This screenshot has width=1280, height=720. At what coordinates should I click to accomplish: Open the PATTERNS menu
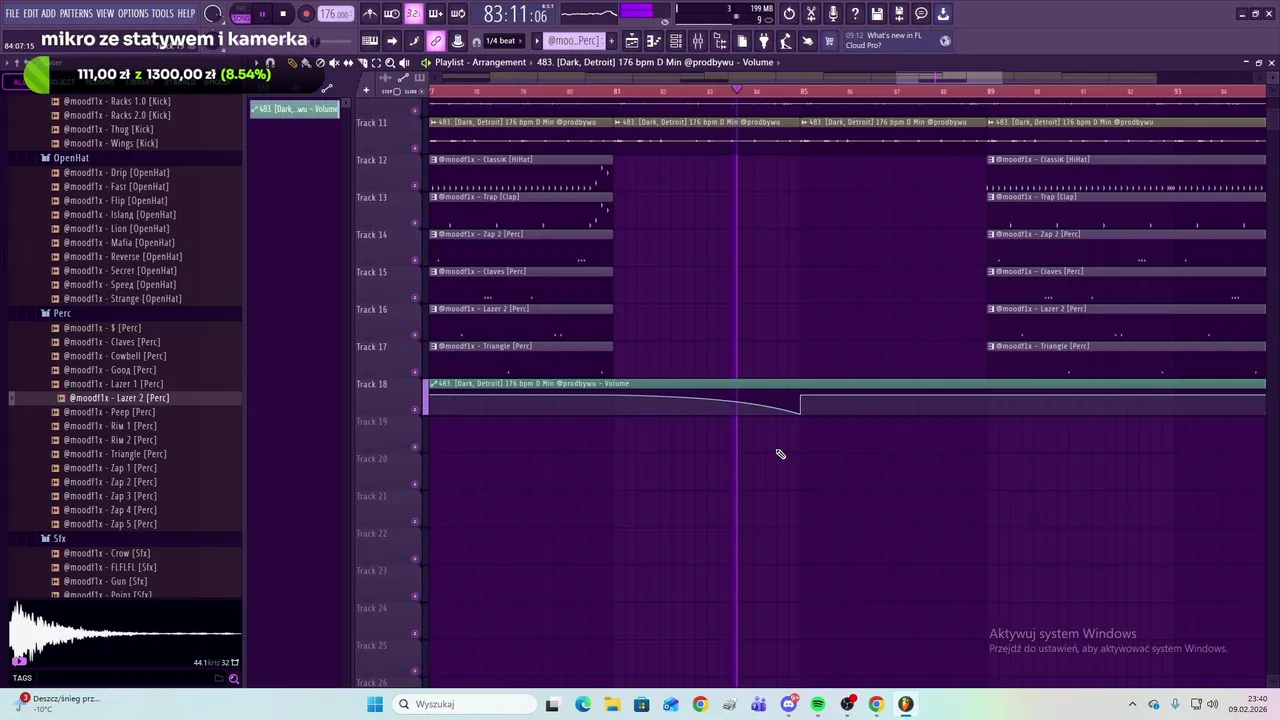click(76, 14)
